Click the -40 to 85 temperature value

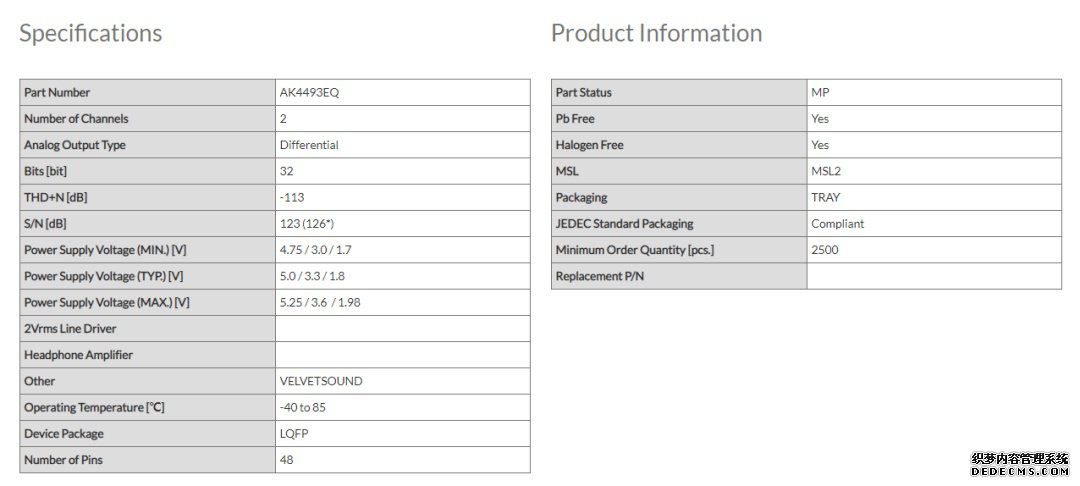point(303,408)
